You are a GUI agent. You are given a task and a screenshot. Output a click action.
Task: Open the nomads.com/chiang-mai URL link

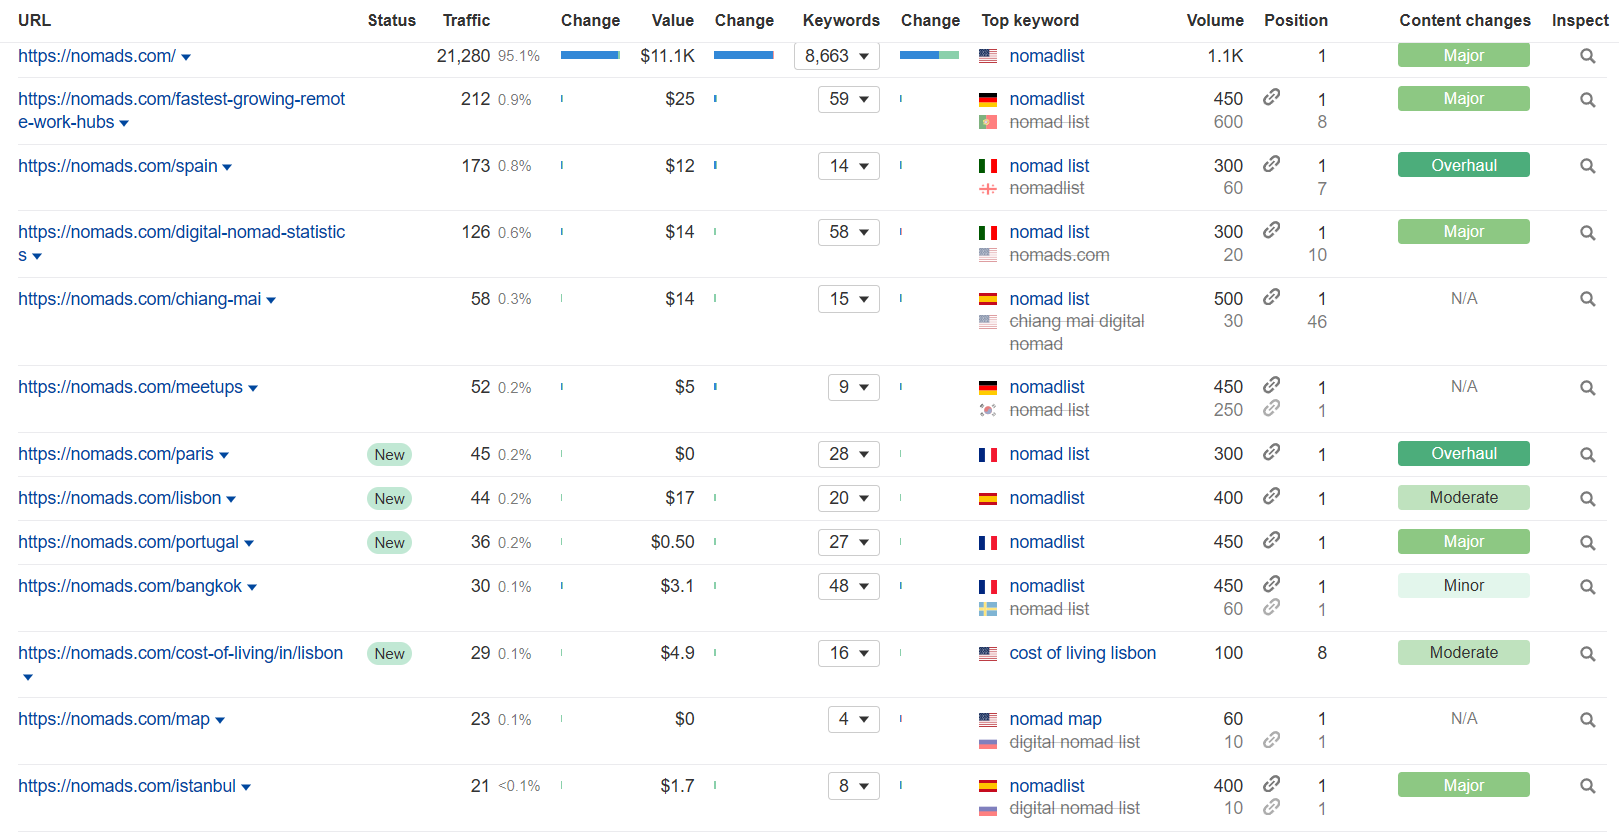139,299
